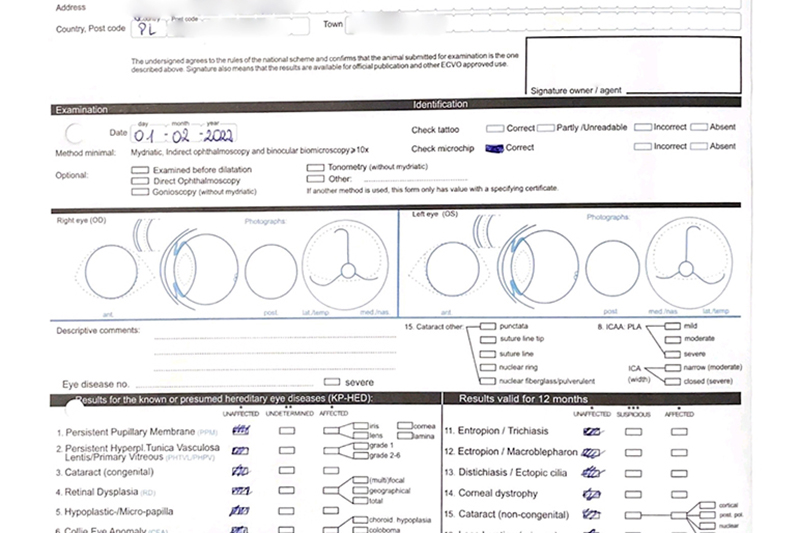
Task: Tick the (multi)focal Retinal Dysplasia box
Action: tap(361, 480)
